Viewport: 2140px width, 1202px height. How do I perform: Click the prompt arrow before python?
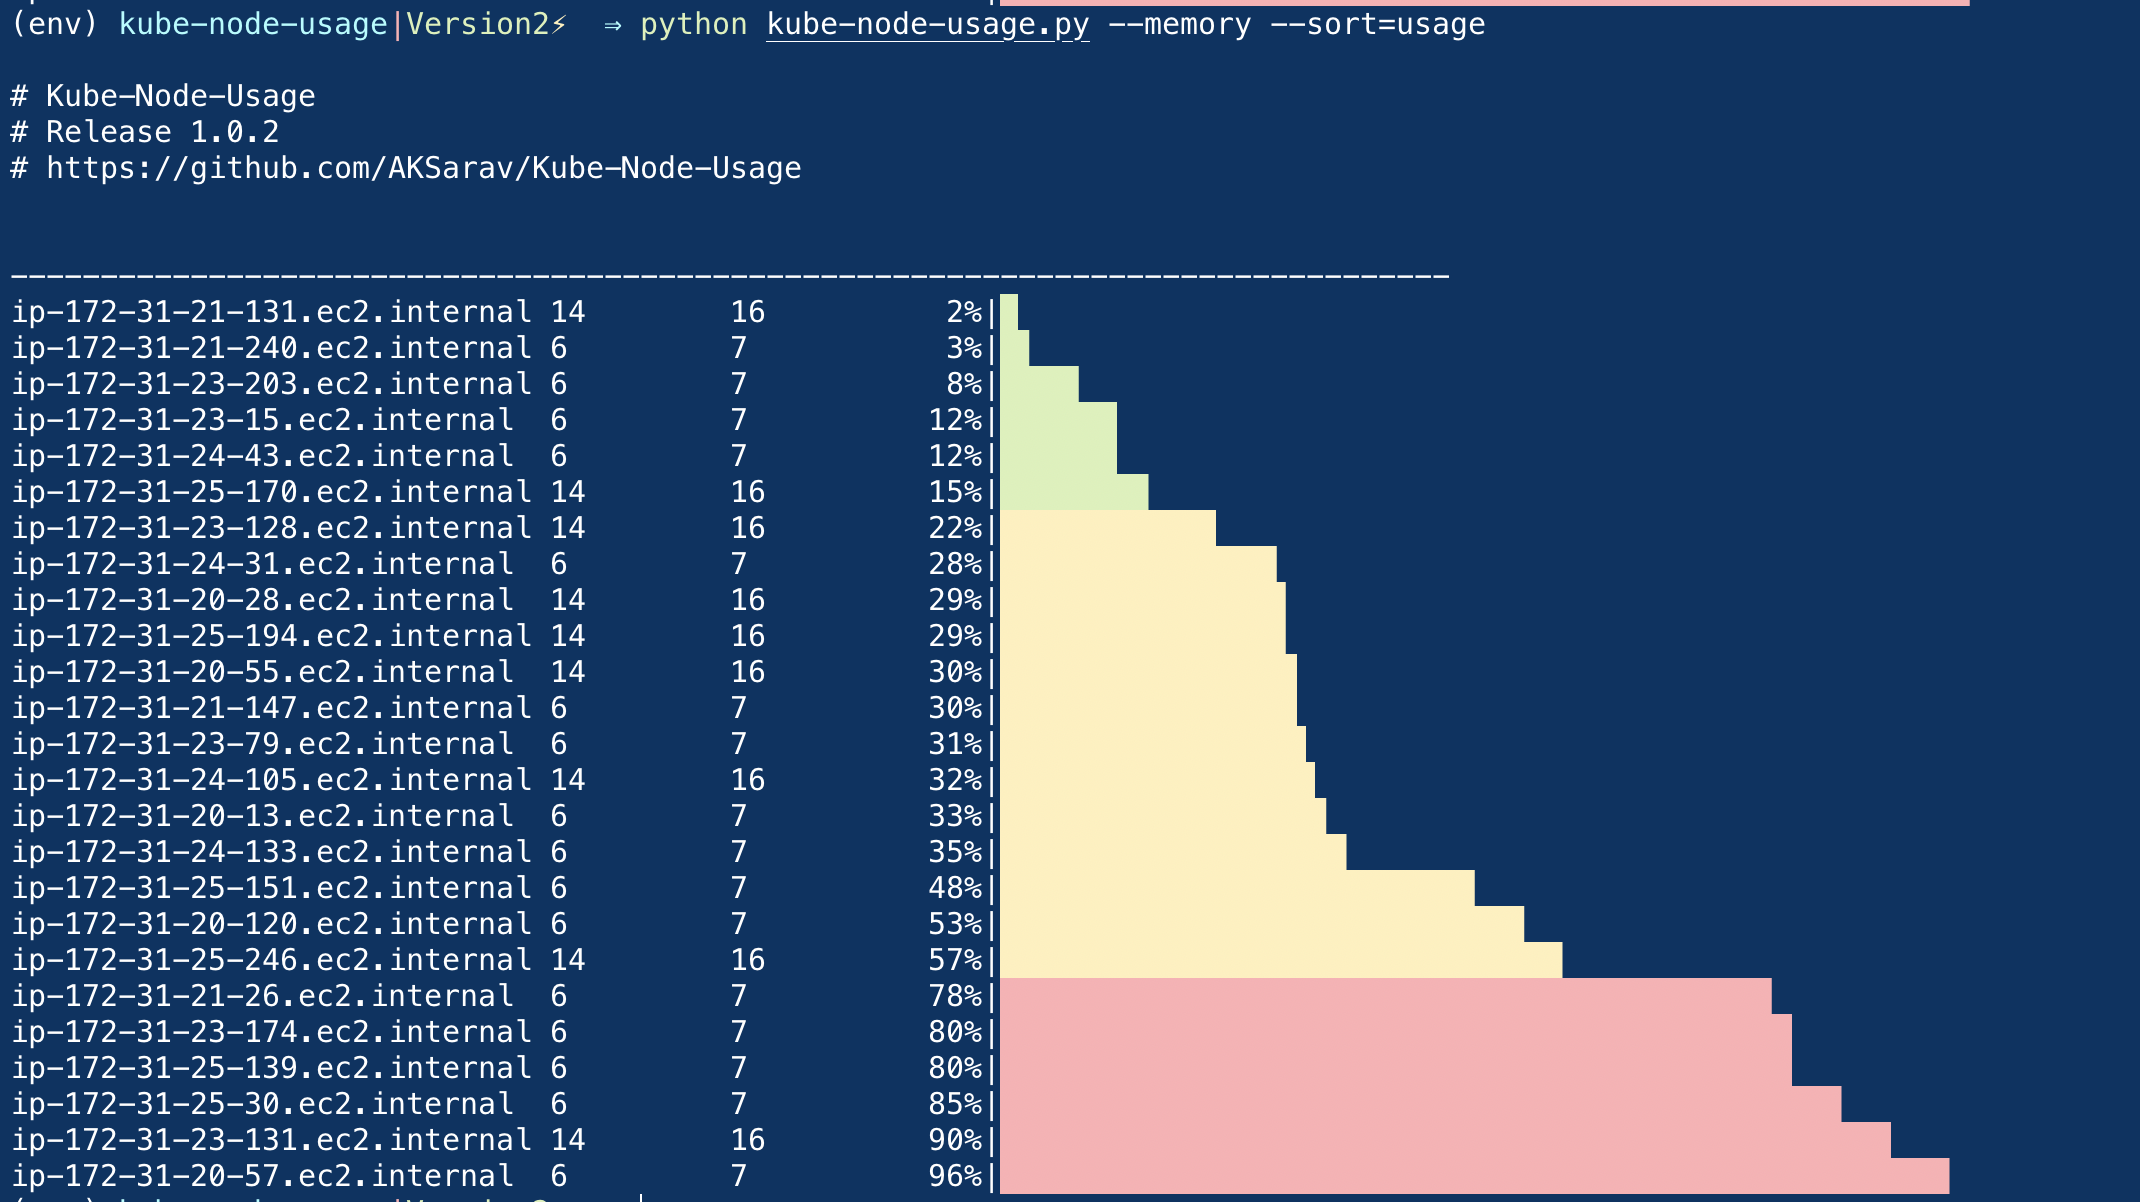point(612,24)
